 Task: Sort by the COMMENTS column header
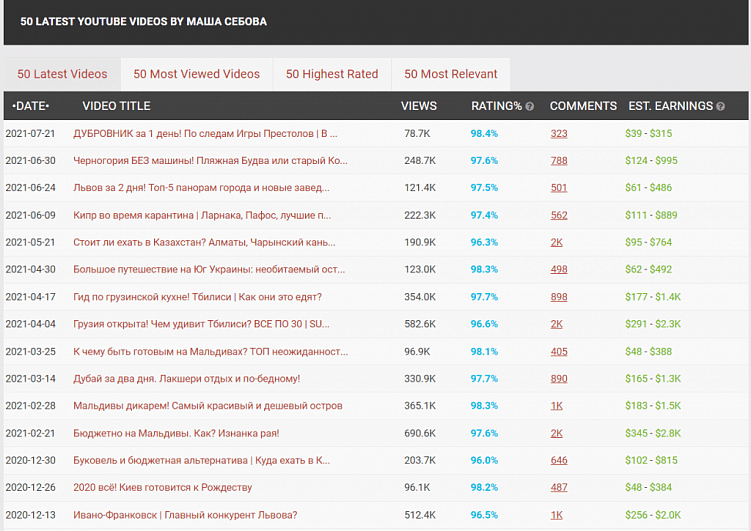coord(583,106)
